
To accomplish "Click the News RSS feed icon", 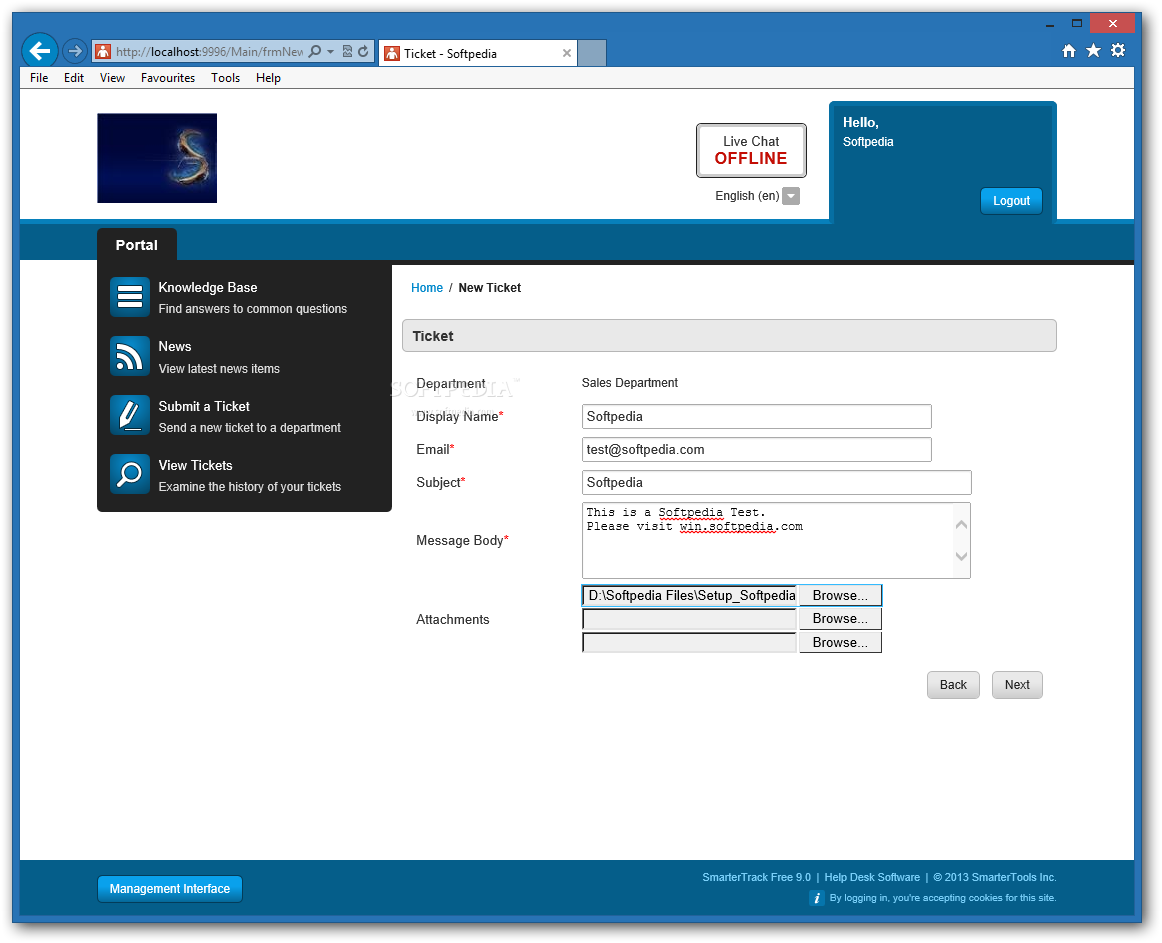I will pyautogui.click(x=130, y=356).
